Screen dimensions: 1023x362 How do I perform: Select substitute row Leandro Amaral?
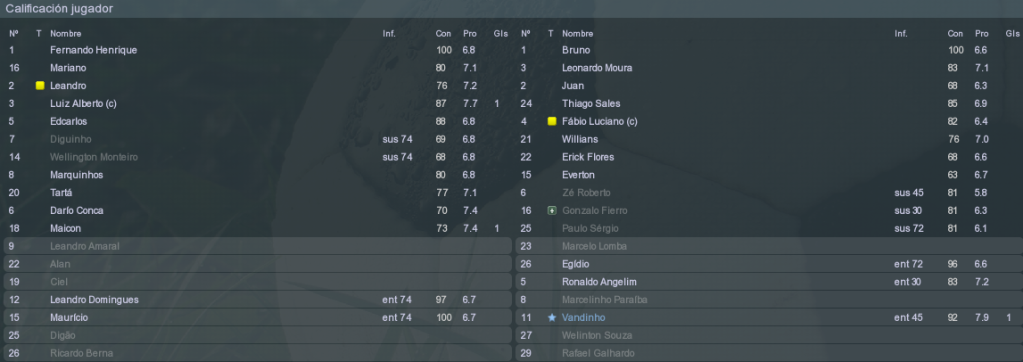(x=258, y=247)
